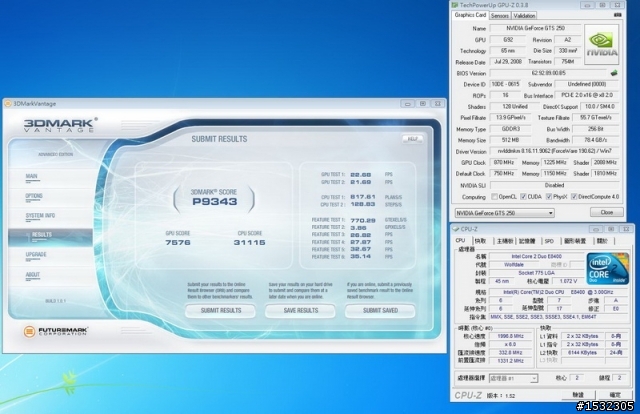Select the 記憶體 tab in CPU-Z
The height and width of the screenshot is (414, 640).
click(527, 241)
